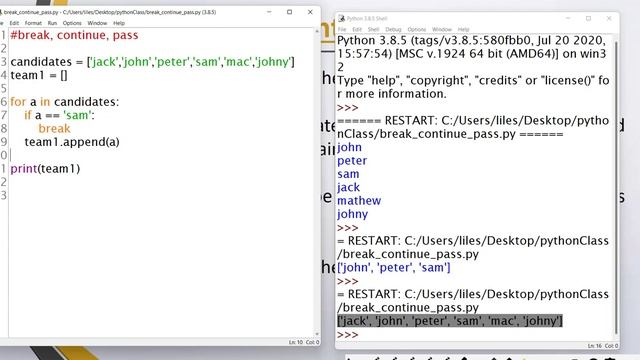Click the editor scrollbar down arrow
Viewport: 640px width, 360px height.
[x=317, y=334]
